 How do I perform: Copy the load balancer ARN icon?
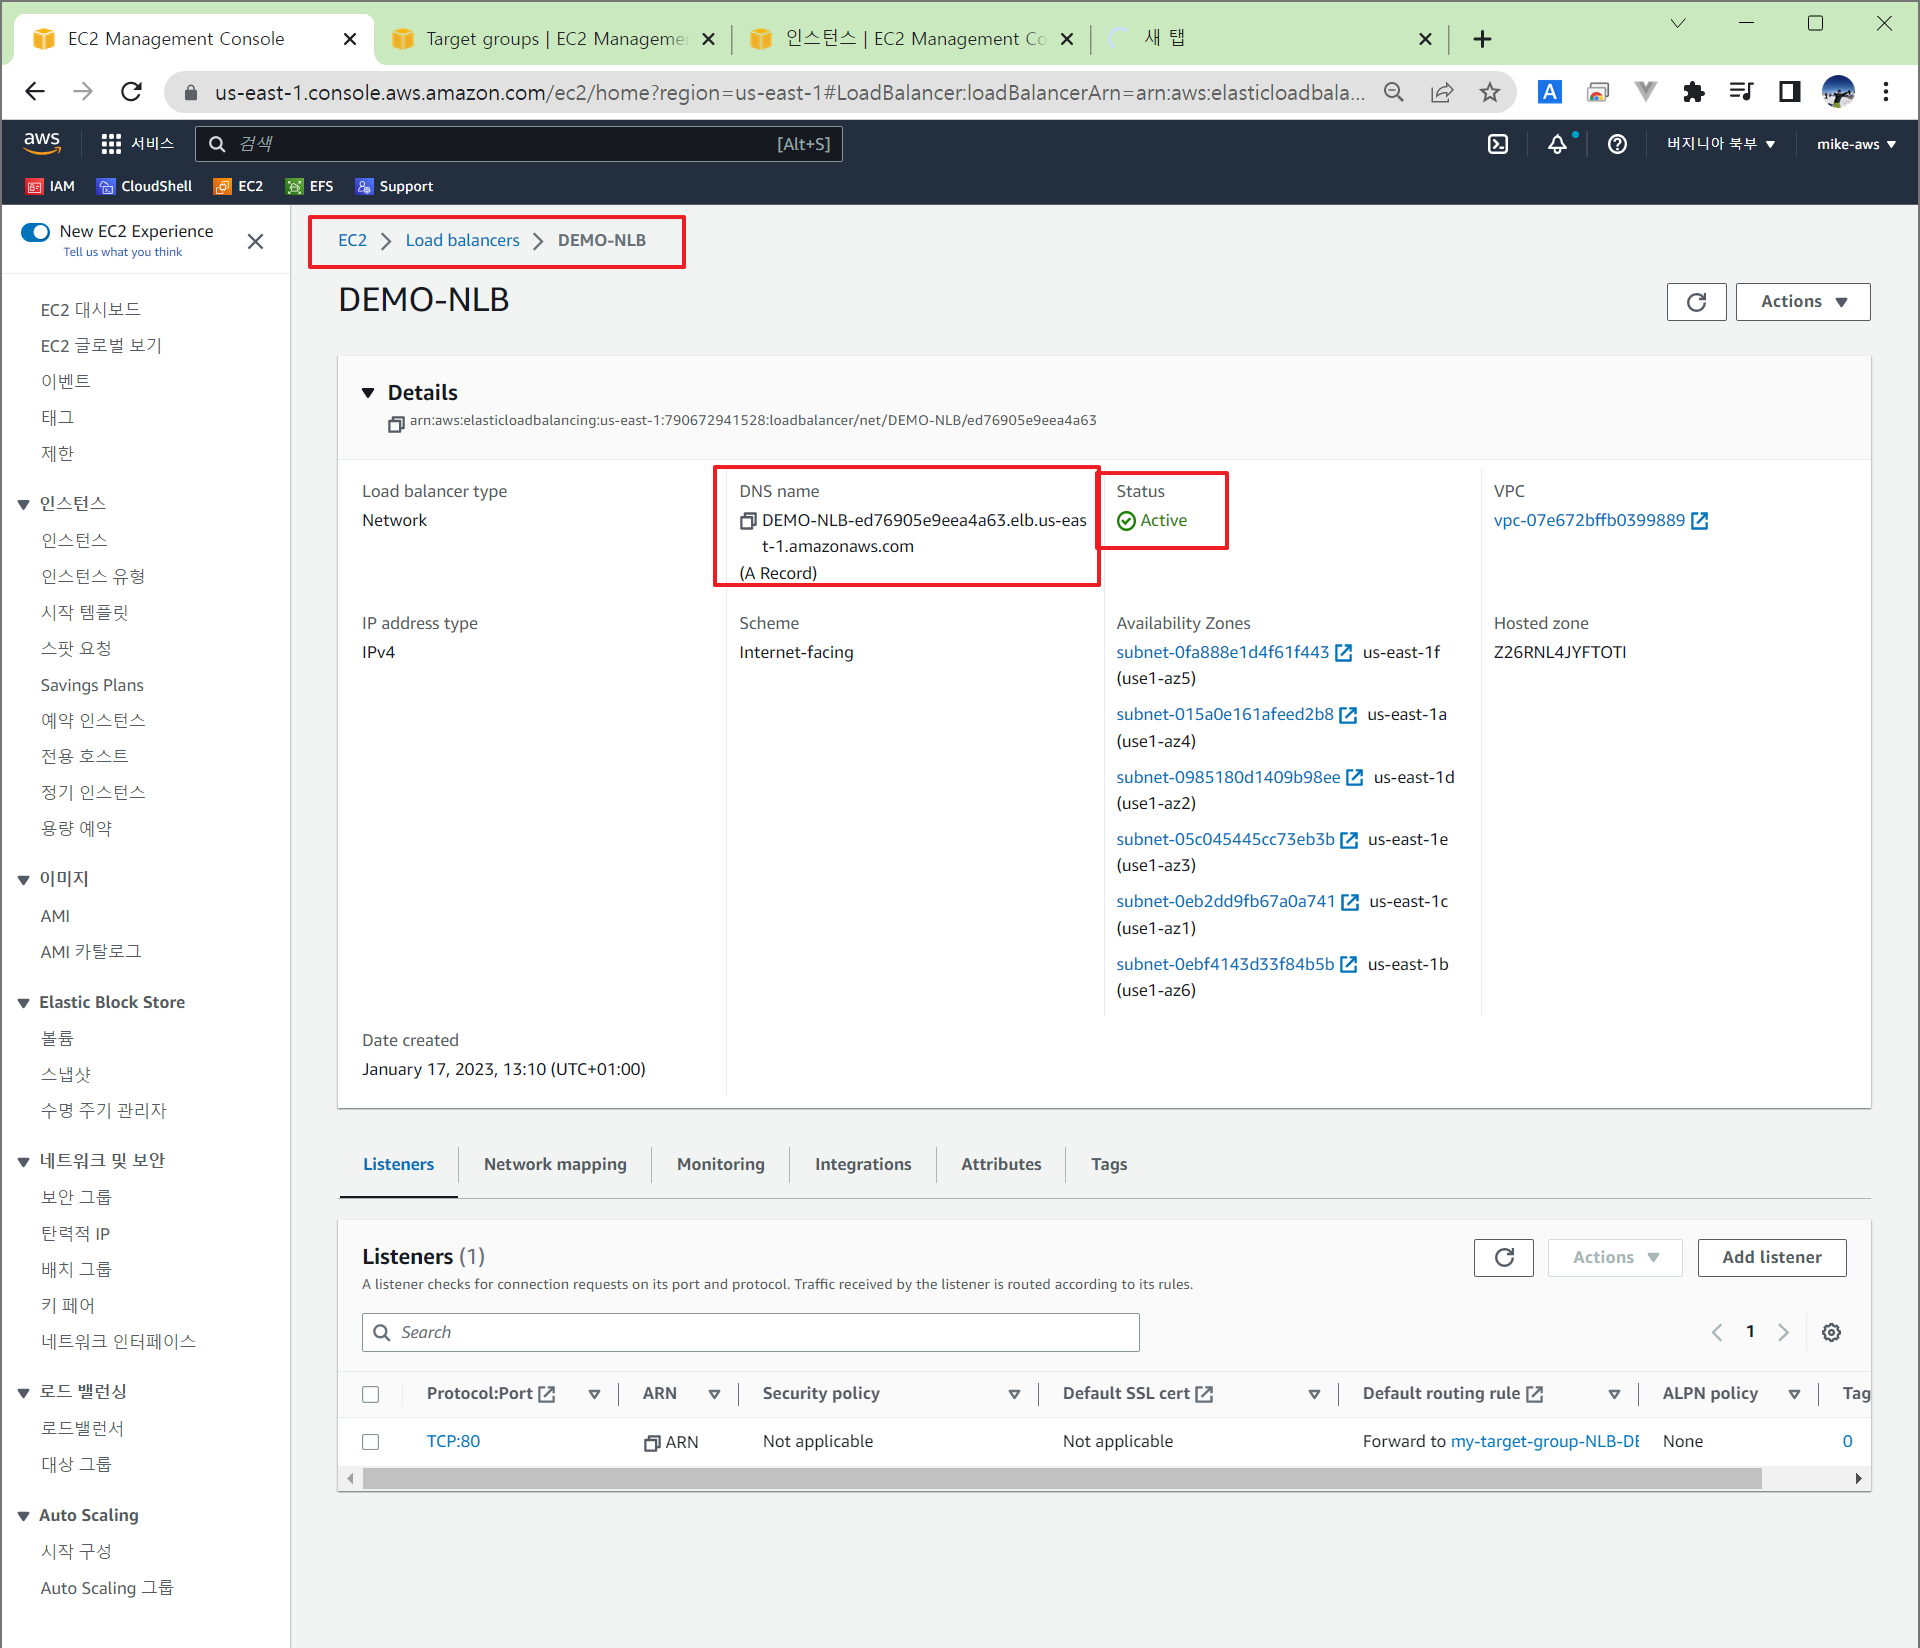(x=396, y=424)
